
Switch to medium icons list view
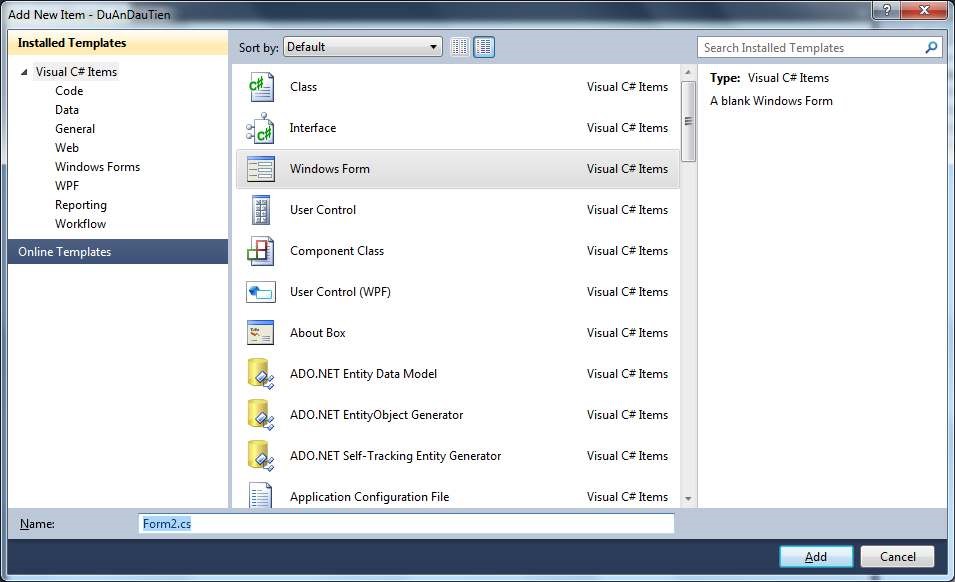(484, 47)
